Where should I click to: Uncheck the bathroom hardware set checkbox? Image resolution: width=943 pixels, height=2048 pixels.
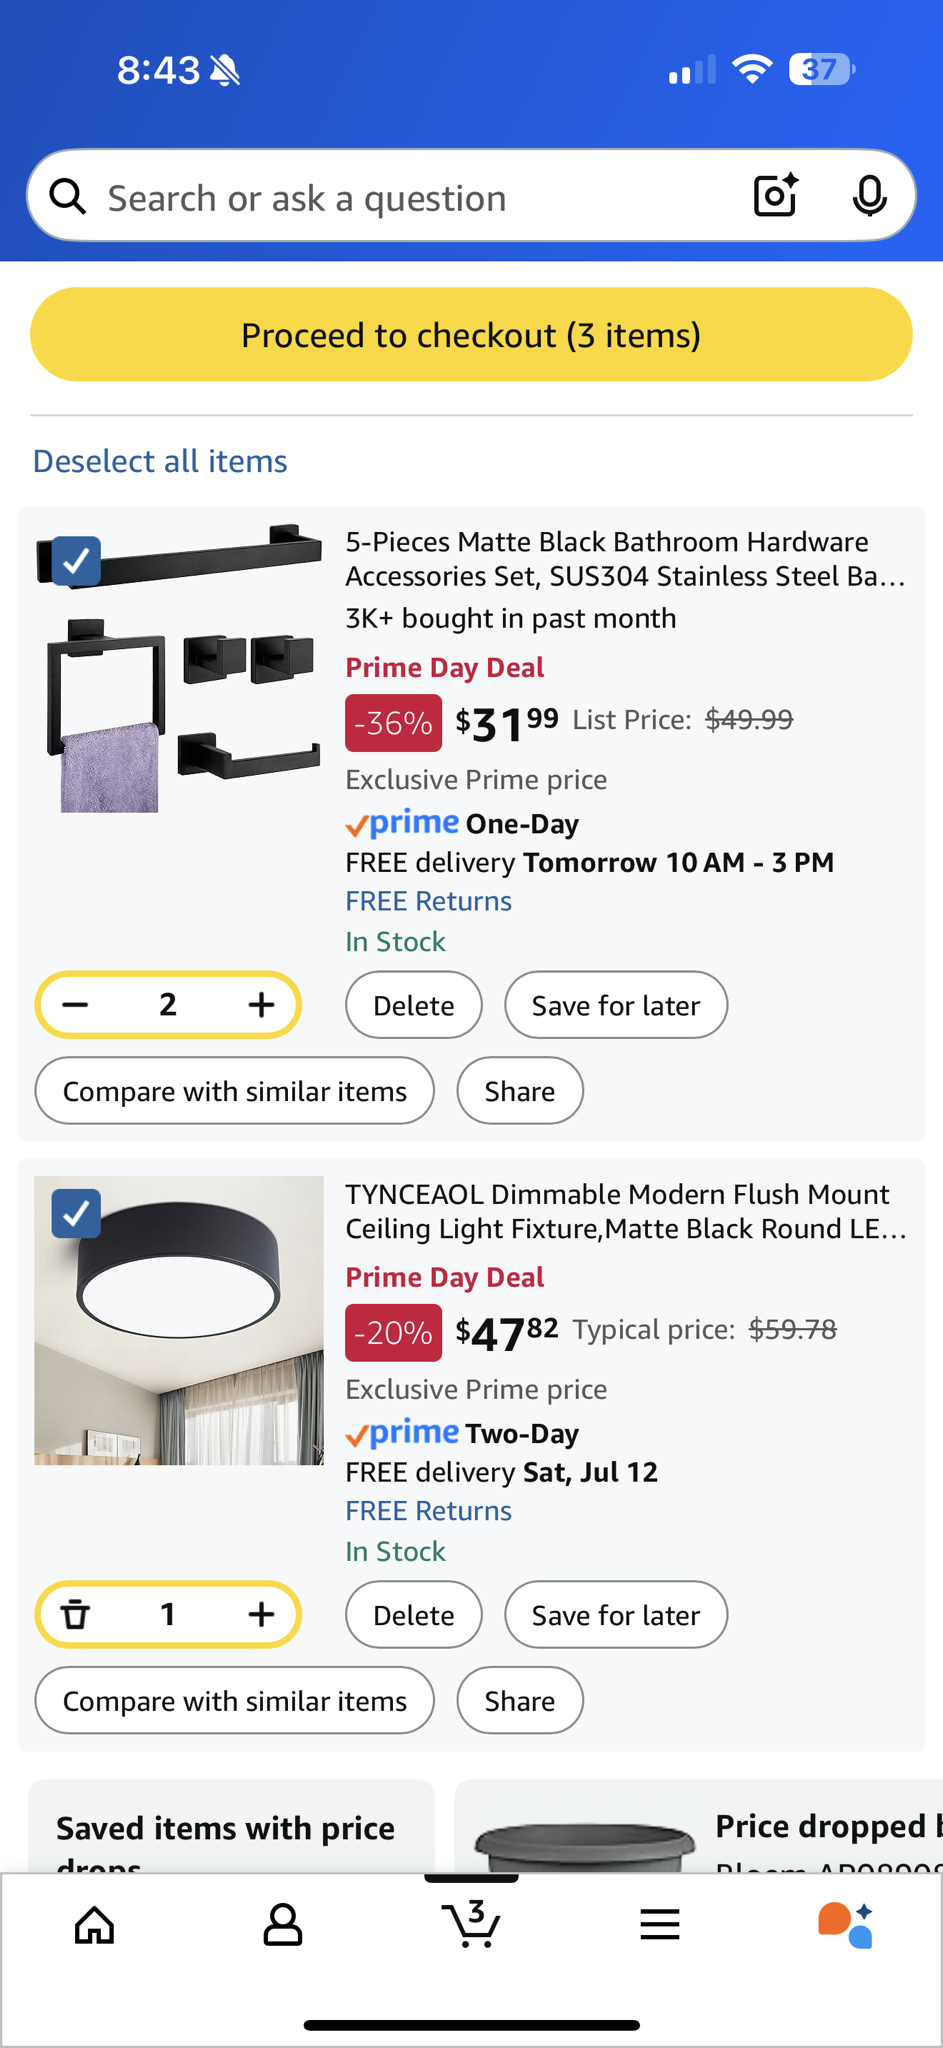click(x=76, y=561)
